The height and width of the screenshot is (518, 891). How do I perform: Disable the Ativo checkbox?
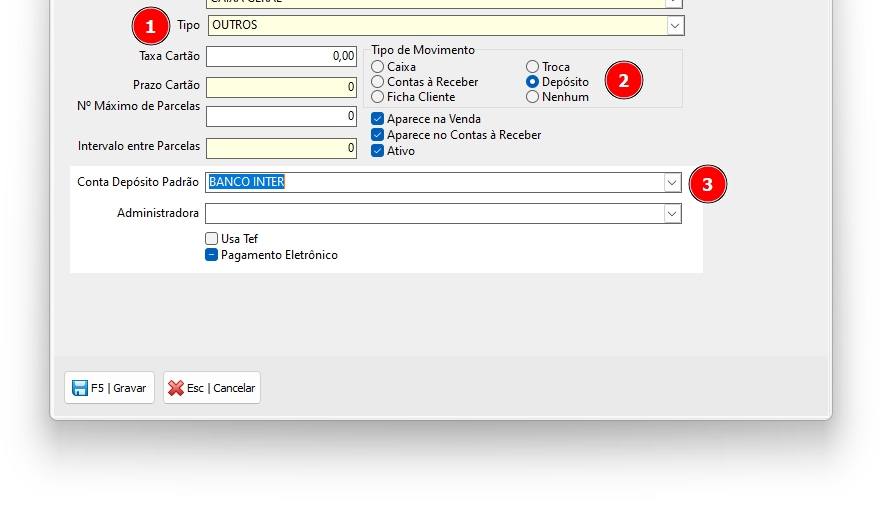tap(377, 151)
